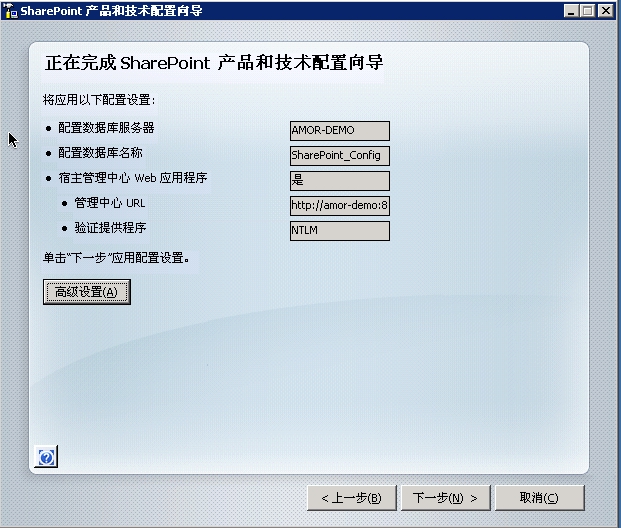Click the AMOR-DEMO database server field

pyautogui.click(x=340, y=131)
